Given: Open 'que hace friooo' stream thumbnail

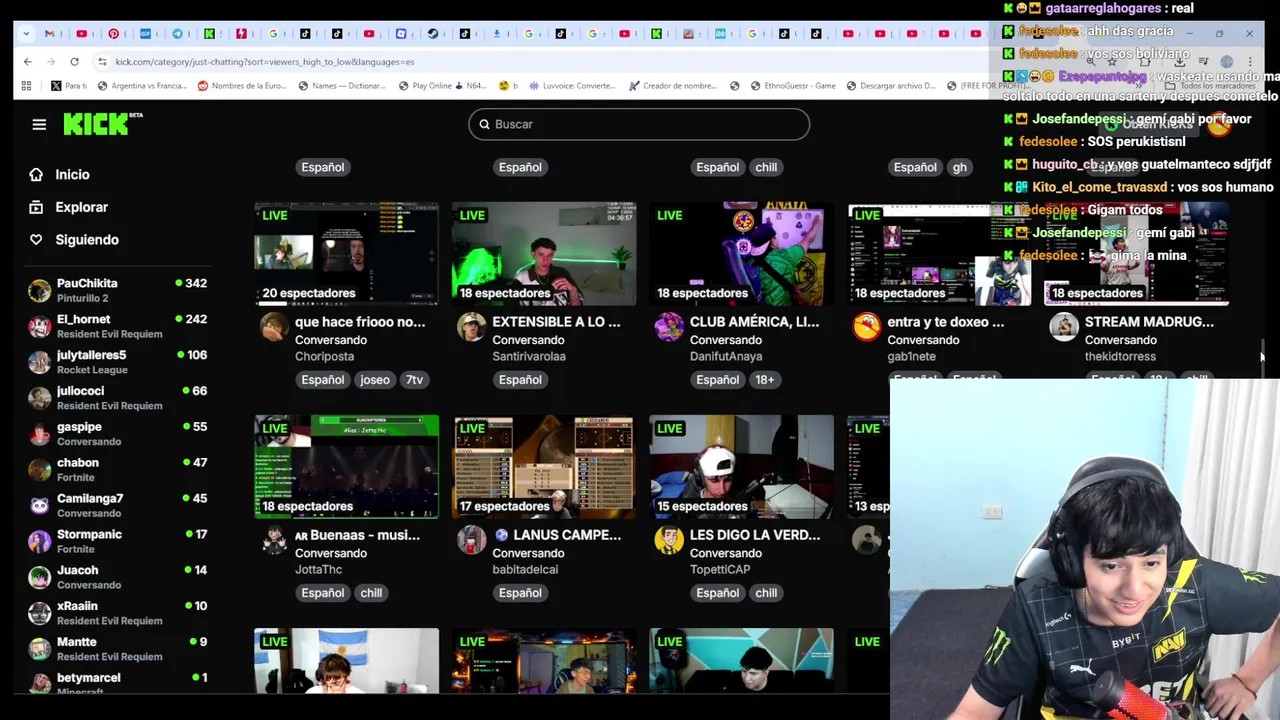Looking at the screenshot, I should pos(346,254).
